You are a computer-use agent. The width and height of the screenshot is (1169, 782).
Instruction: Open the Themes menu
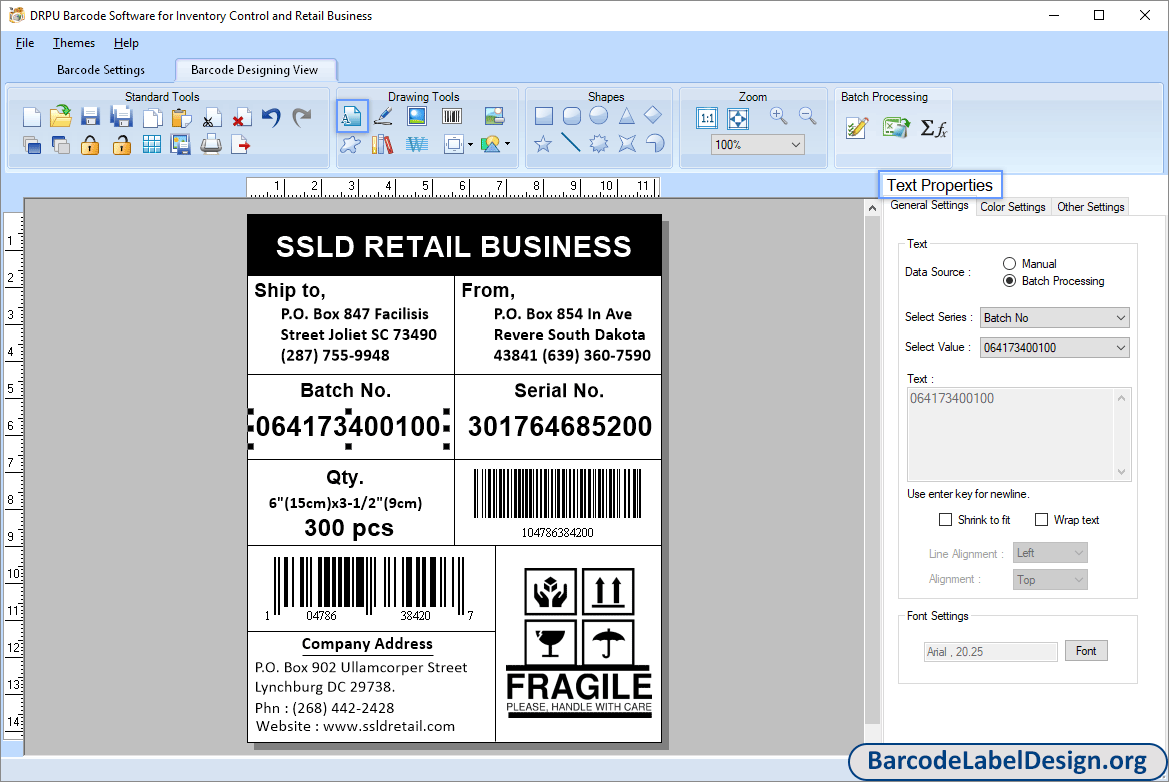click(x=74, y=43)
